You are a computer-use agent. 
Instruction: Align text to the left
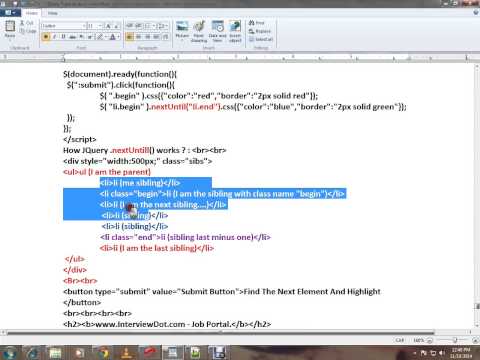pyautogui.click(x=130, y=37)
